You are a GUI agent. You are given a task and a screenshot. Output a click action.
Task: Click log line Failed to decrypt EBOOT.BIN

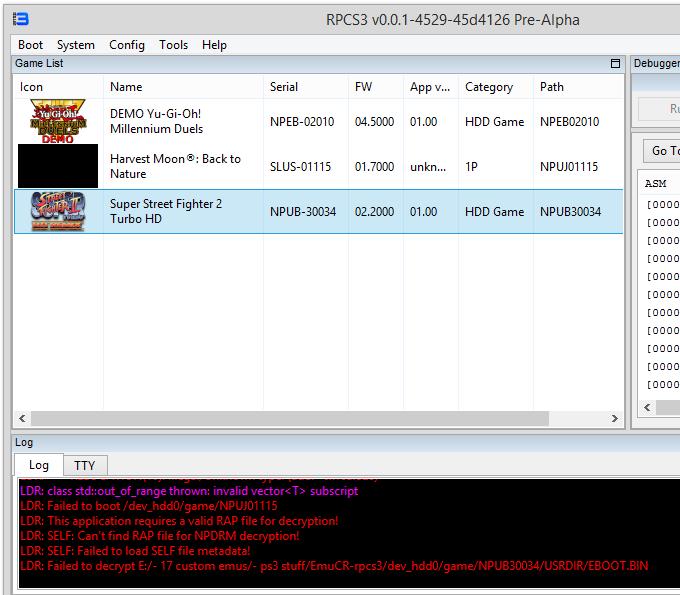tap(334, 566)
